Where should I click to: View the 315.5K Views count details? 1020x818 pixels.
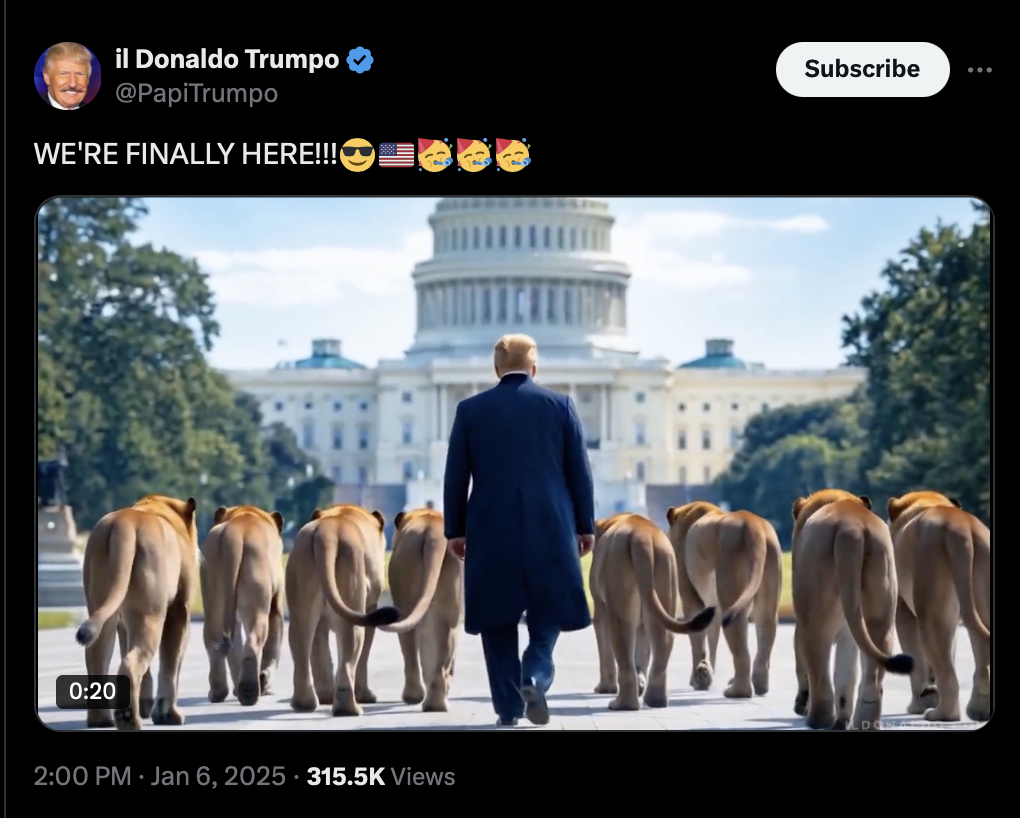(x=381, y=776)
